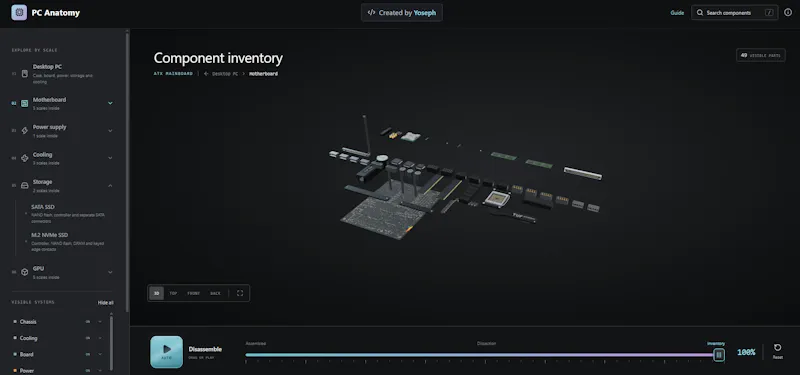Open the Created by Yoseph button
This screenshot has width=800, height=375.
coord(402,13)
